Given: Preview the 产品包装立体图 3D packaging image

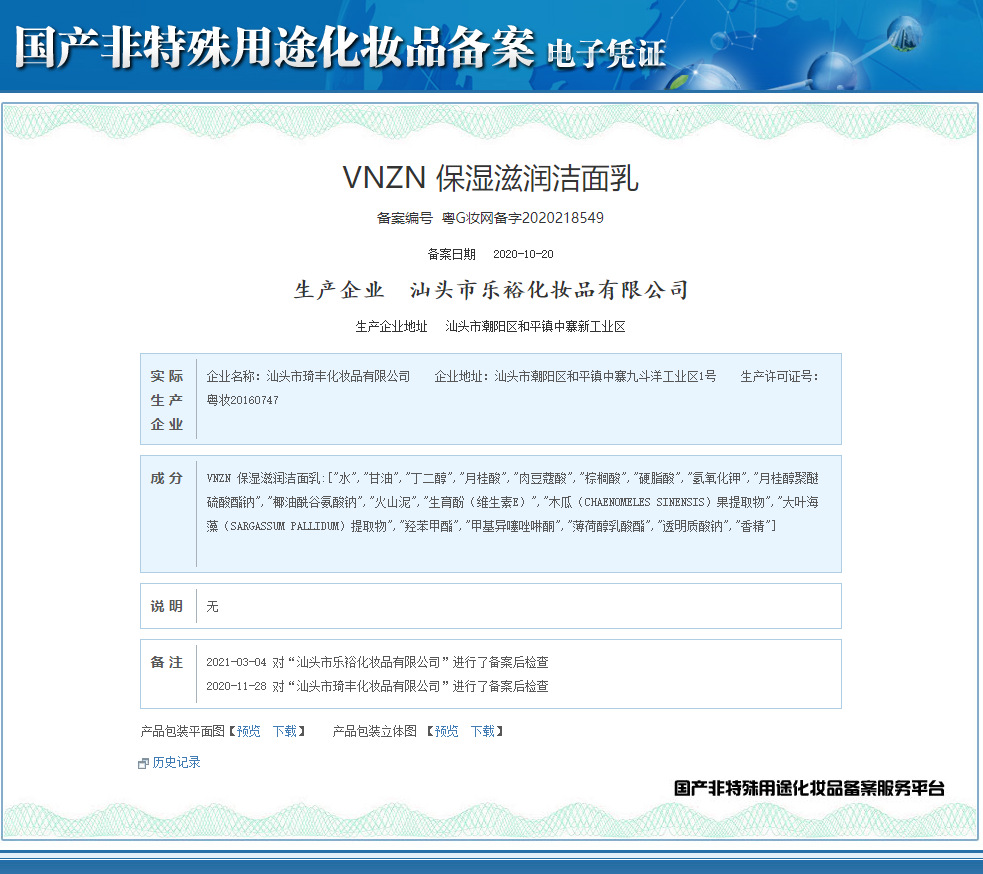Looking at the screenshot, I should coord(446,731).
